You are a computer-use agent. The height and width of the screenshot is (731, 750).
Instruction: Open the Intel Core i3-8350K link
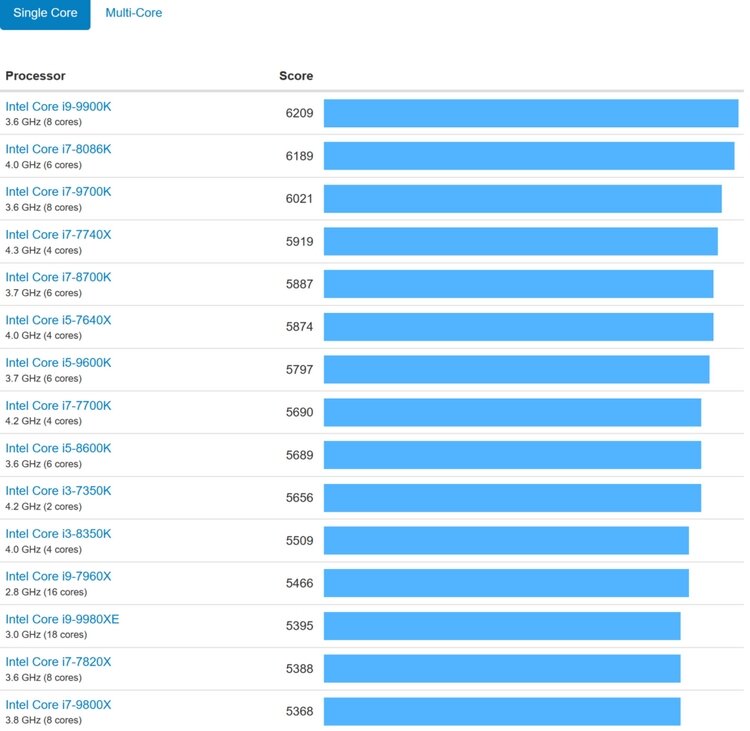(58, 534)
